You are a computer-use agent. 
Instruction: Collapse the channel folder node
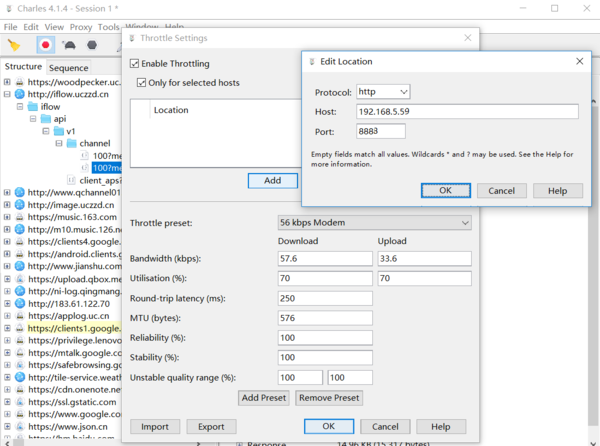[59, 143]
